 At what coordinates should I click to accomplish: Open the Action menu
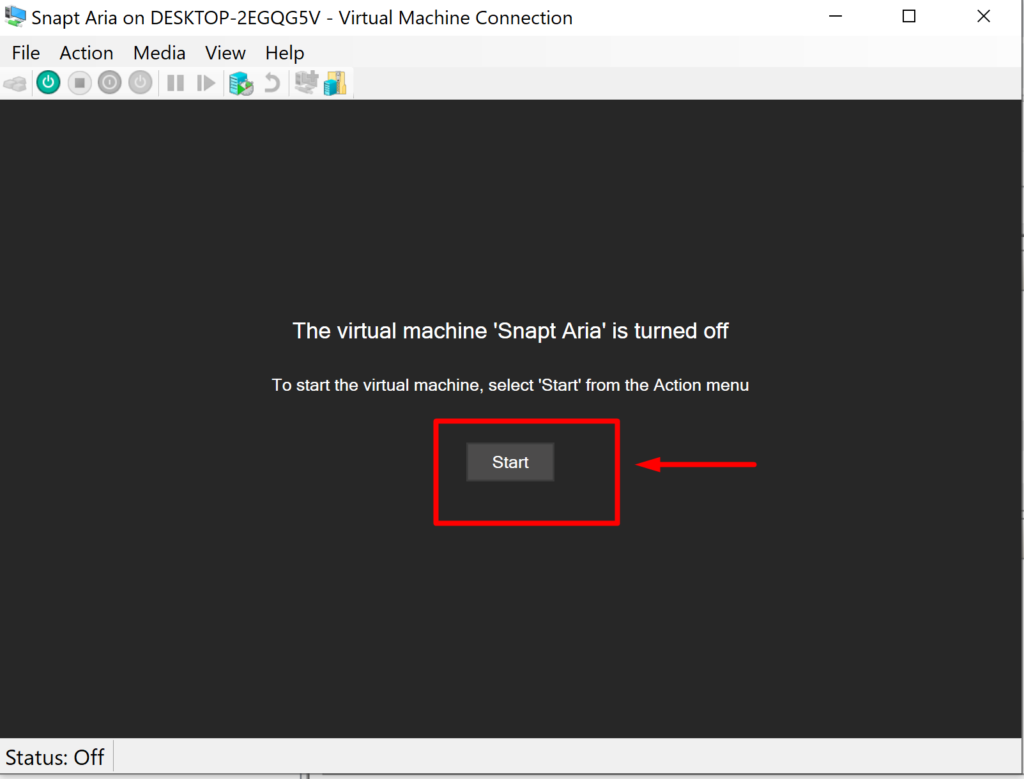(x=86, y=53)
